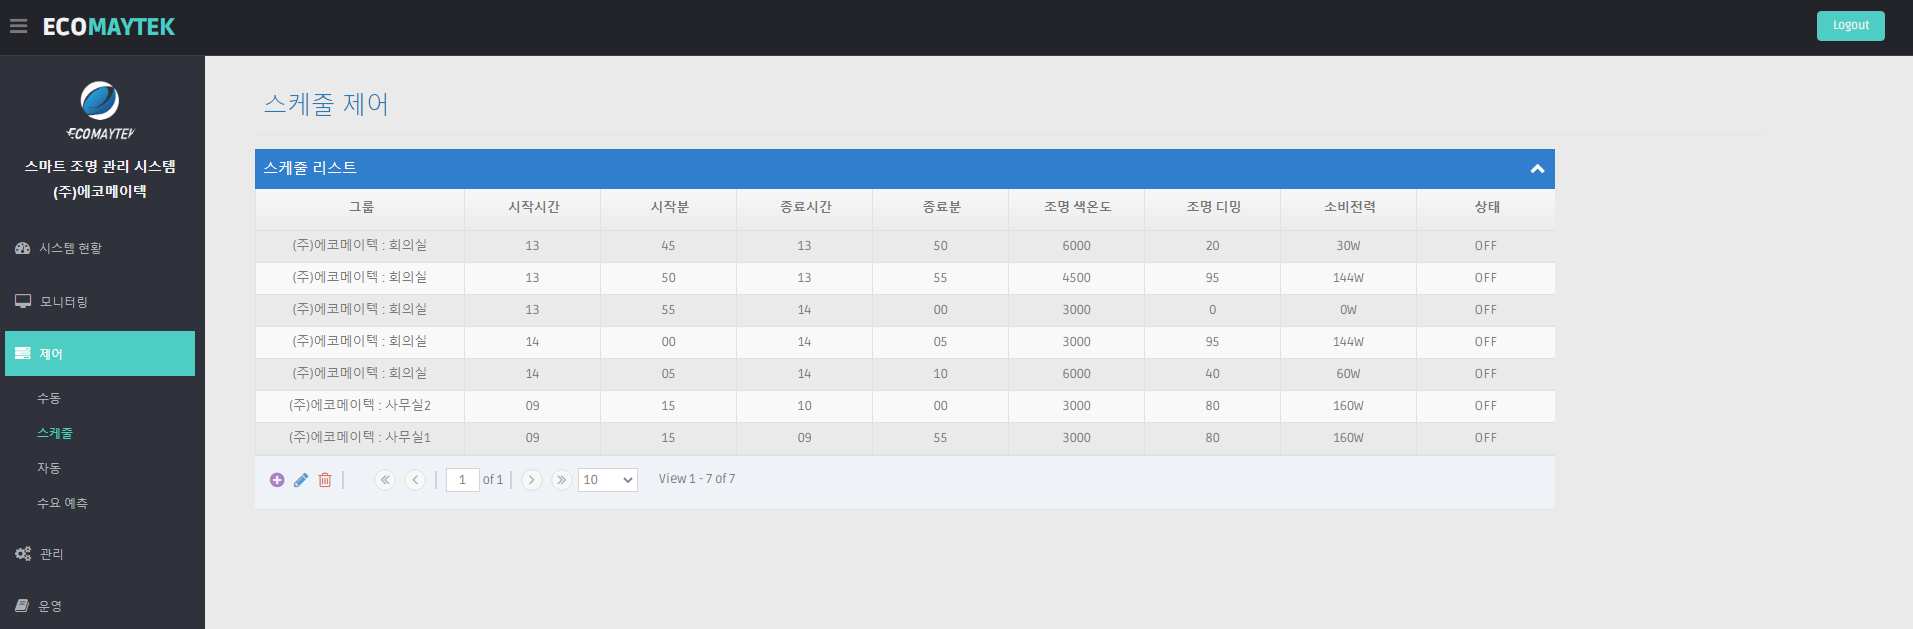This screenshot has width=1913, height=629.
Task: Go to next page of schedule list
Action: click(x=532, y=480)
